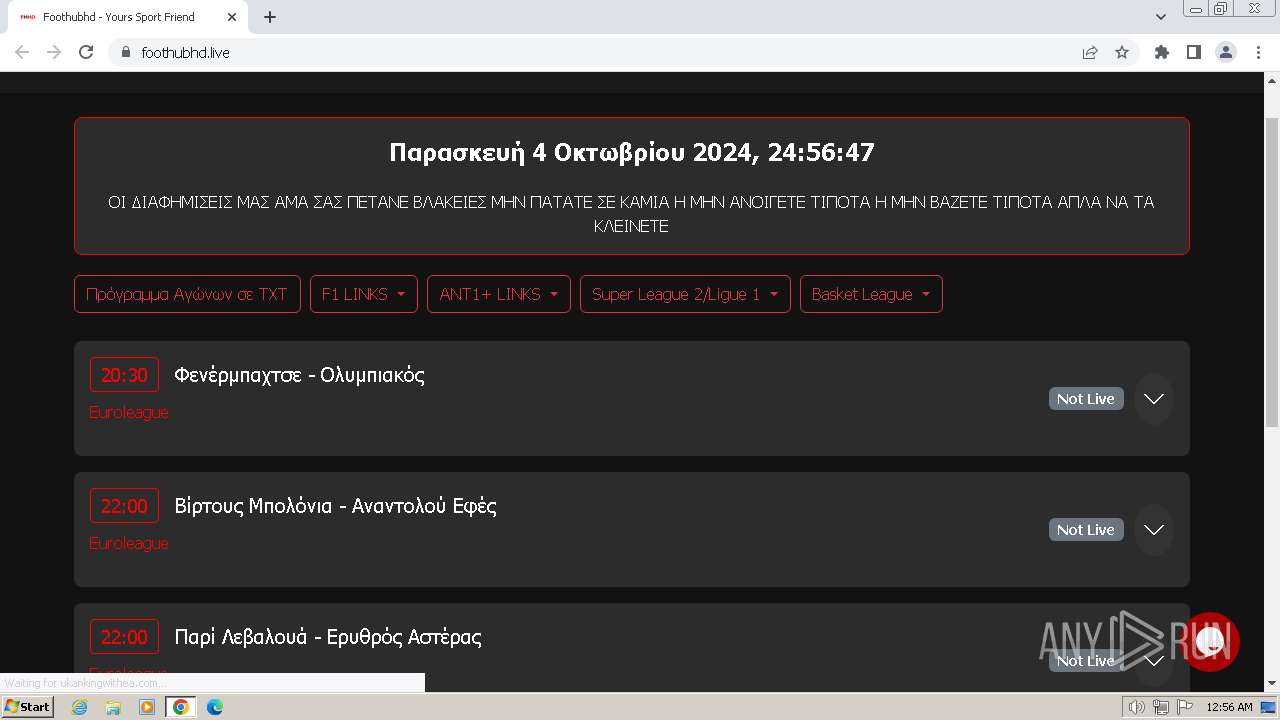
Task: Open File Explorer from taskbar
Action: [113, 707]
